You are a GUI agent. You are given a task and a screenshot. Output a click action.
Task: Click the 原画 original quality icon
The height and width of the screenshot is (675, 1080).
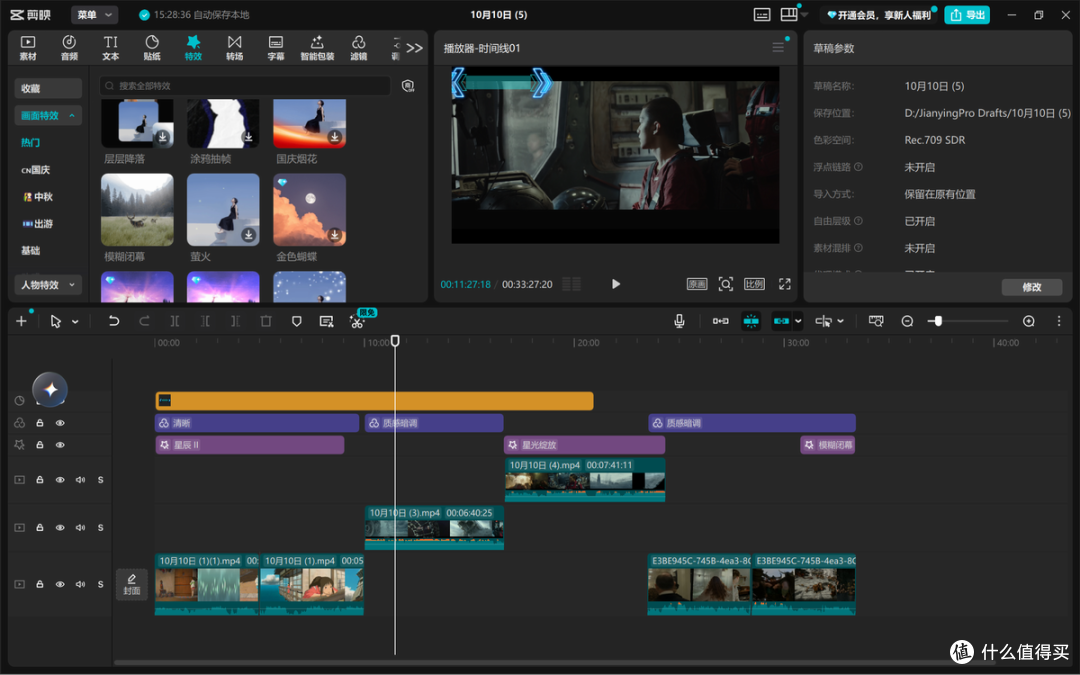(697, 284)
